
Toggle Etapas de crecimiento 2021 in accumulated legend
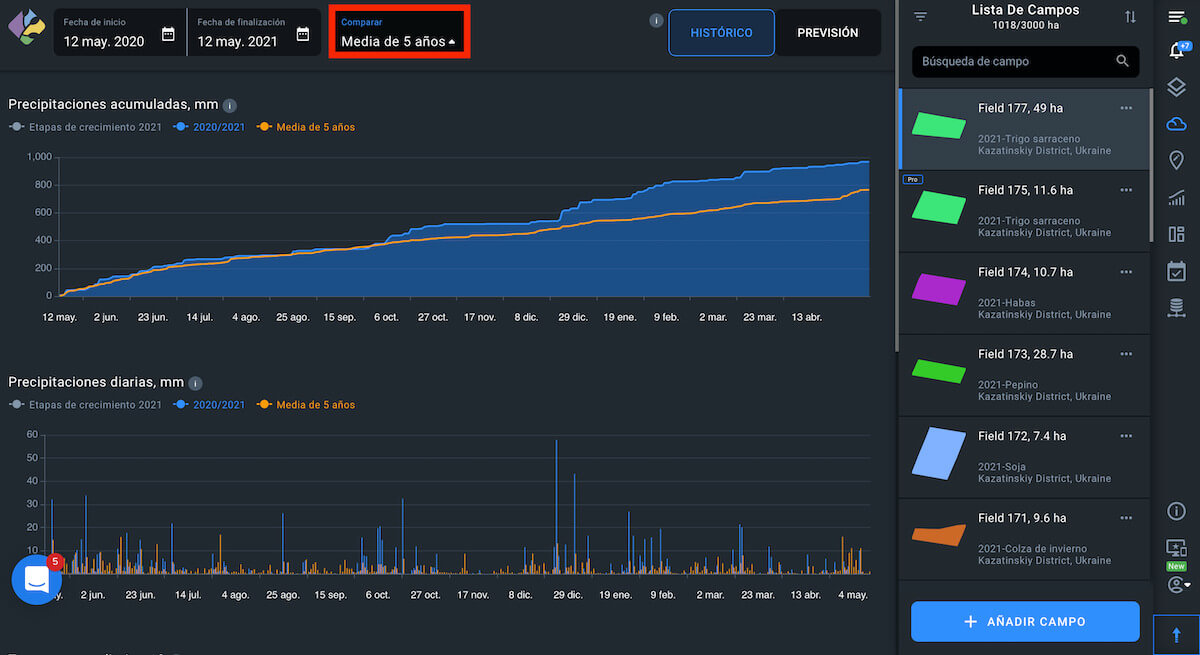(x=86, y=127)
